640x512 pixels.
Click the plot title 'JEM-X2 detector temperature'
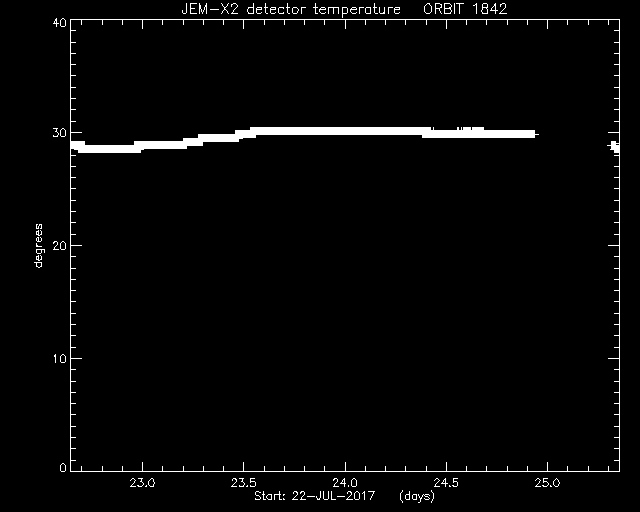click(x=291, y=9)
